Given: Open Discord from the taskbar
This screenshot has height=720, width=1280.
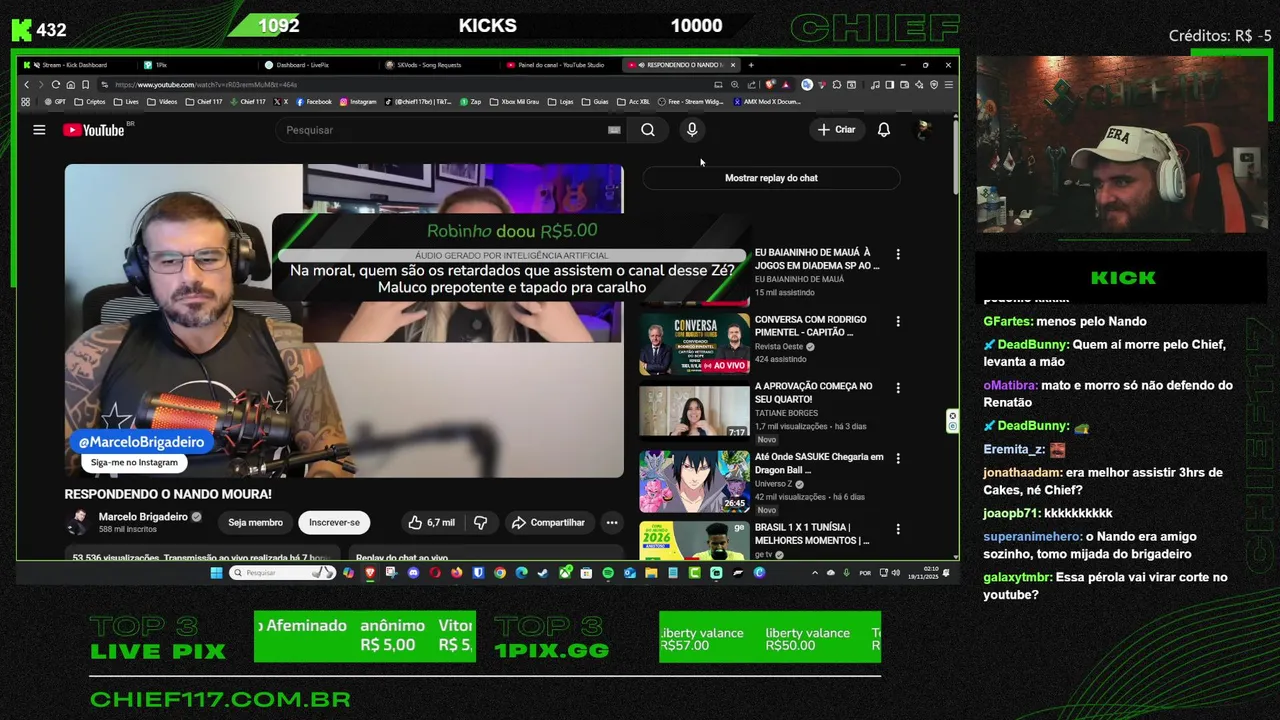Looking at the screenshot, I should point(413,573).
